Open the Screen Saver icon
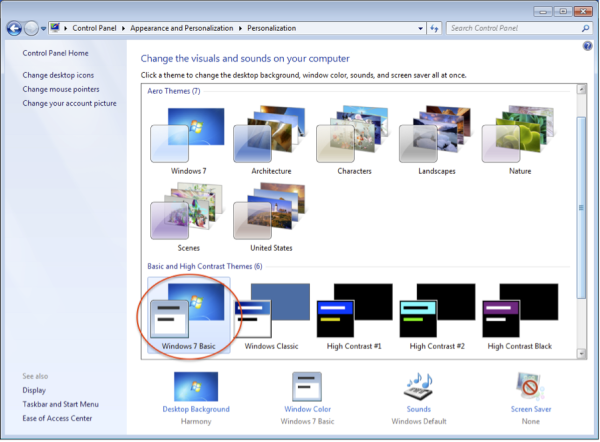 coord(530,386)
